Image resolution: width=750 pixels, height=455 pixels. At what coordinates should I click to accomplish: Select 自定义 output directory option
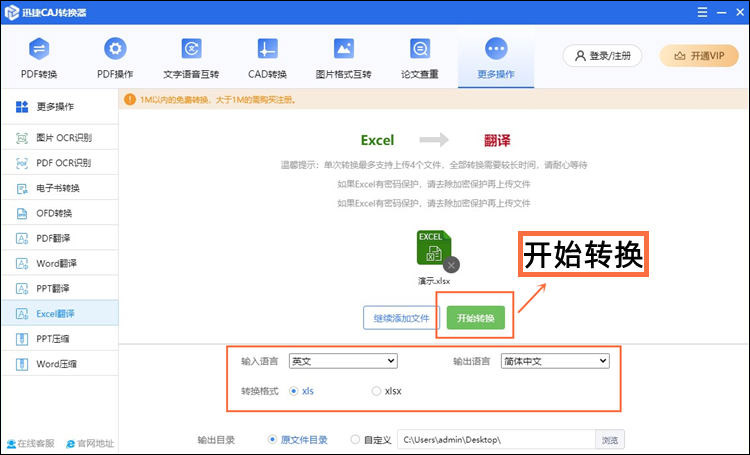pos(355,439)
